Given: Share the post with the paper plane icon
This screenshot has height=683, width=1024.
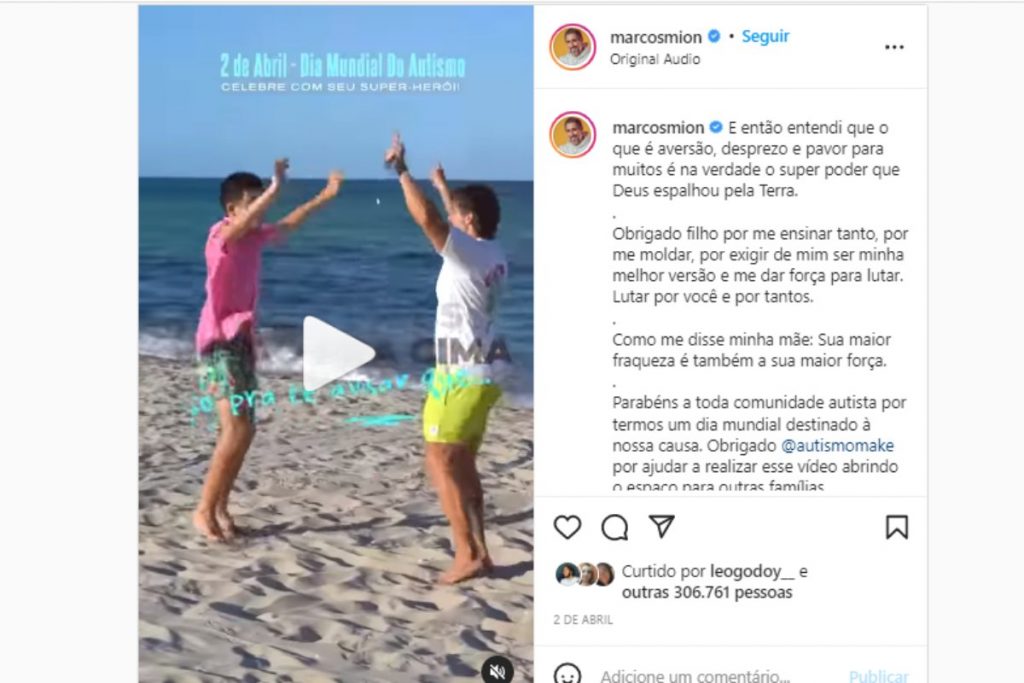Looking at the screenshot, I should [x=662, y=526].
